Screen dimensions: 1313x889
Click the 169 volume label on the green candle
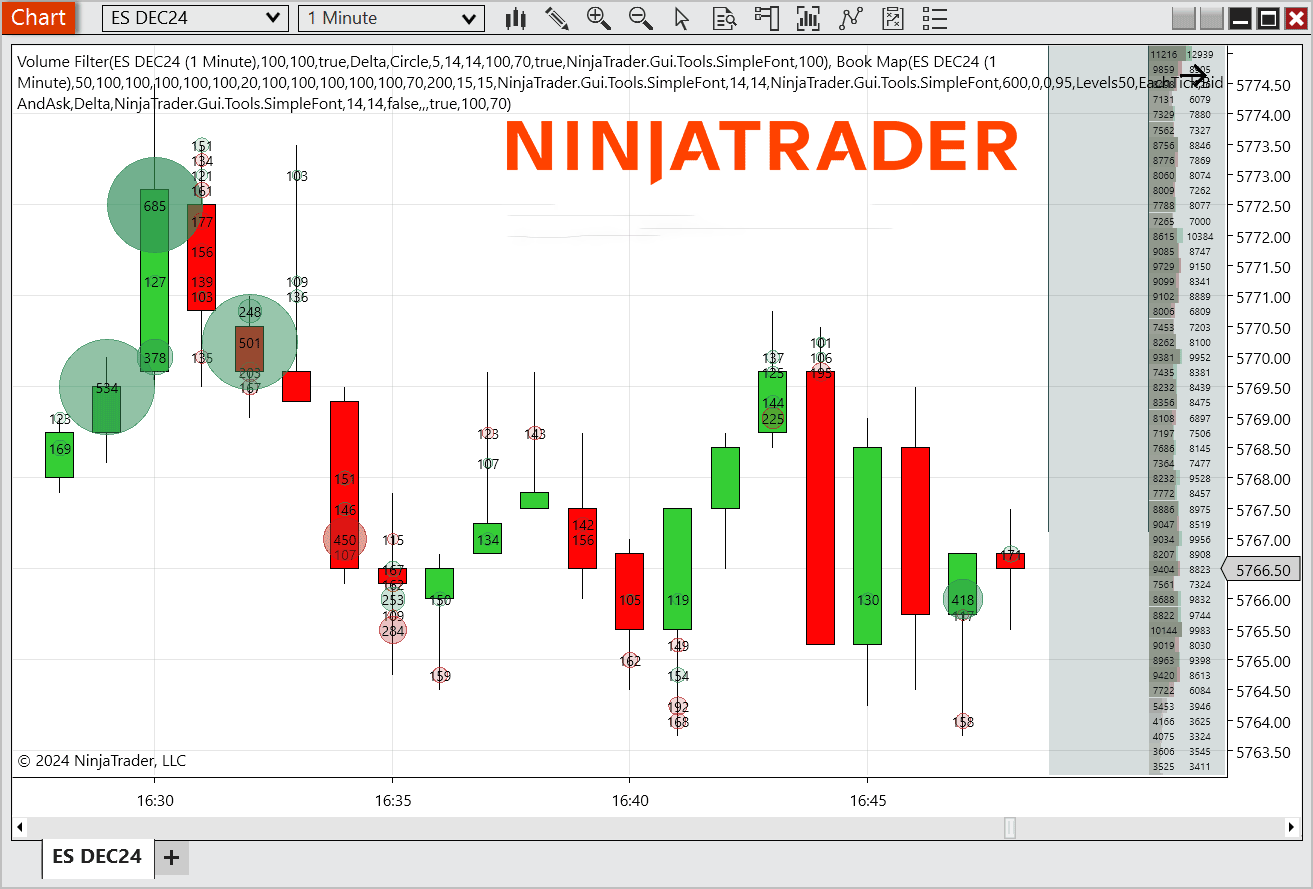tap(60, 449)
